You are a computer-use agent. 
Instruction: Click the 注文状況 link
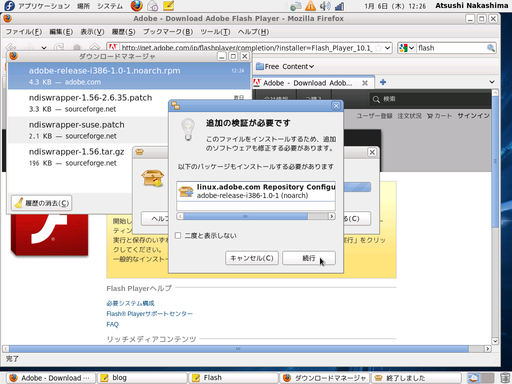(x=409, y=116)
